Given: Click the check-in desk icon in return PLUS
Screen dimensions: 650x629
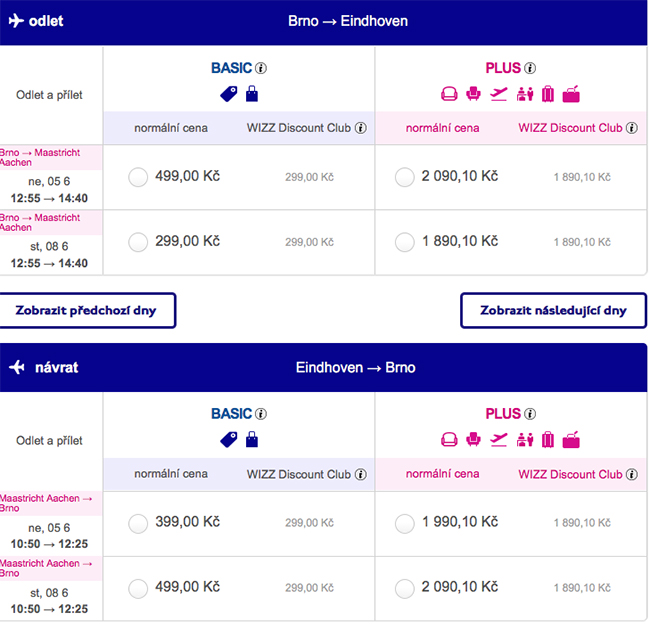Looking at the screenshot, I should pyautogui.click(x=525, y=440).
